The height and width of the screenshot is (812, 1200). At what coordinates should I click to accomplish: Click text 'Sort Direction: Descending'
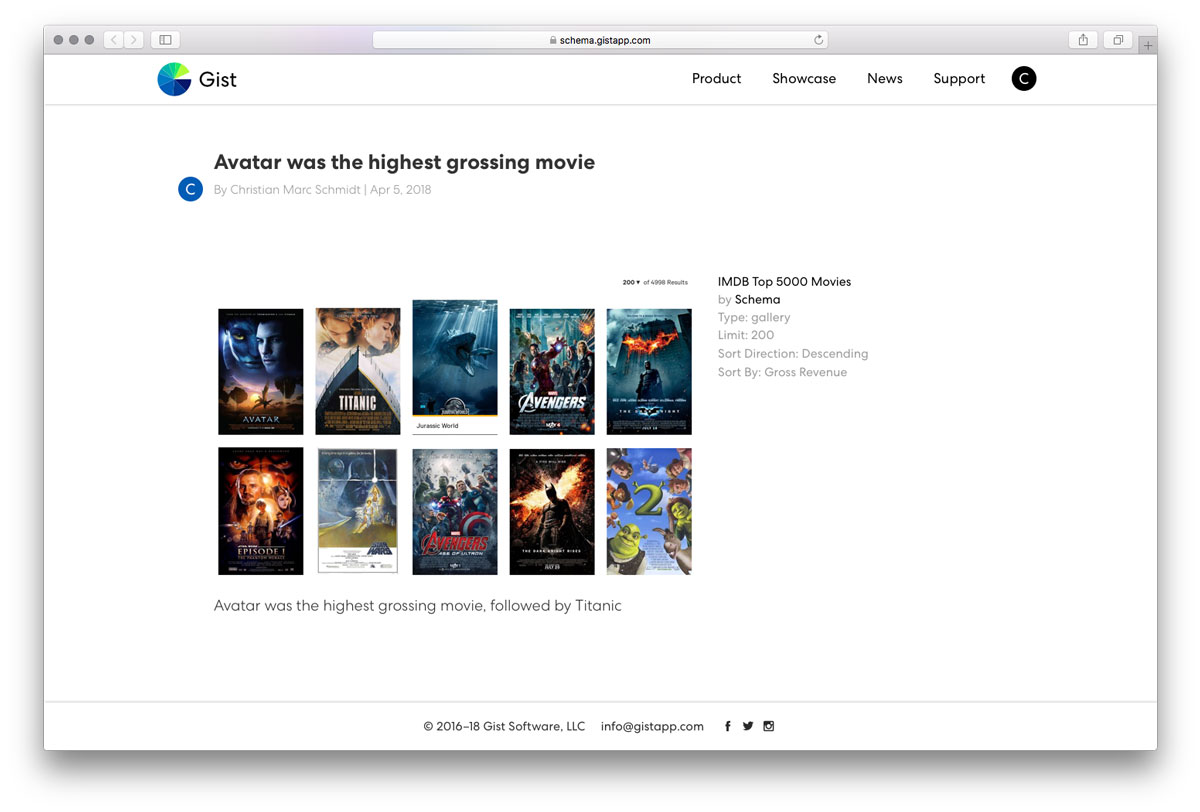[793, 353]
